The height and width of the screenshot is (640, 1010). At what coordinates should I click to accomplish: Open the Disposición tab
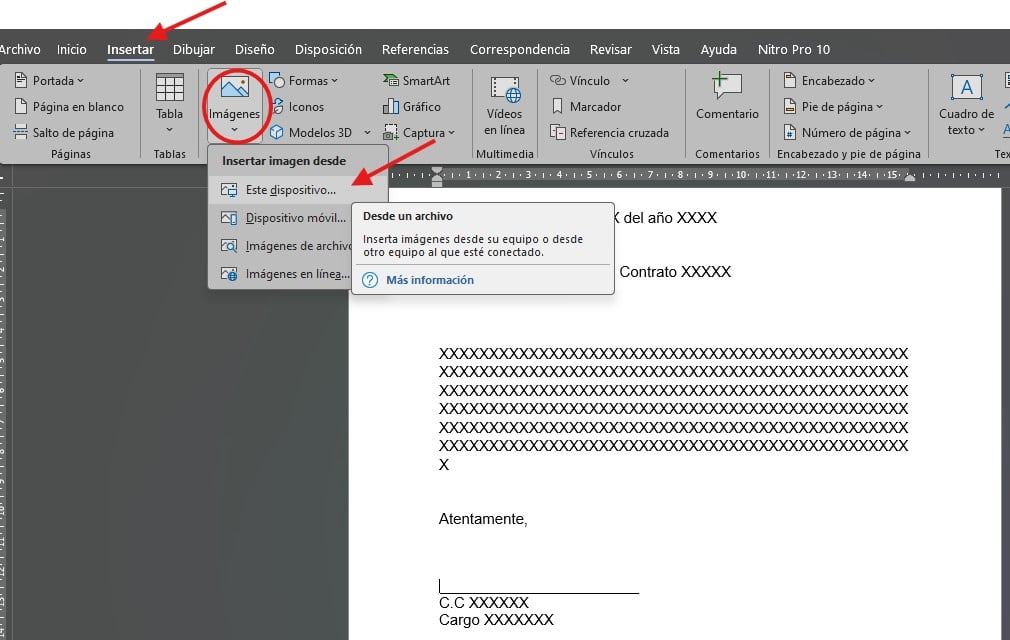tap(328, 50)
